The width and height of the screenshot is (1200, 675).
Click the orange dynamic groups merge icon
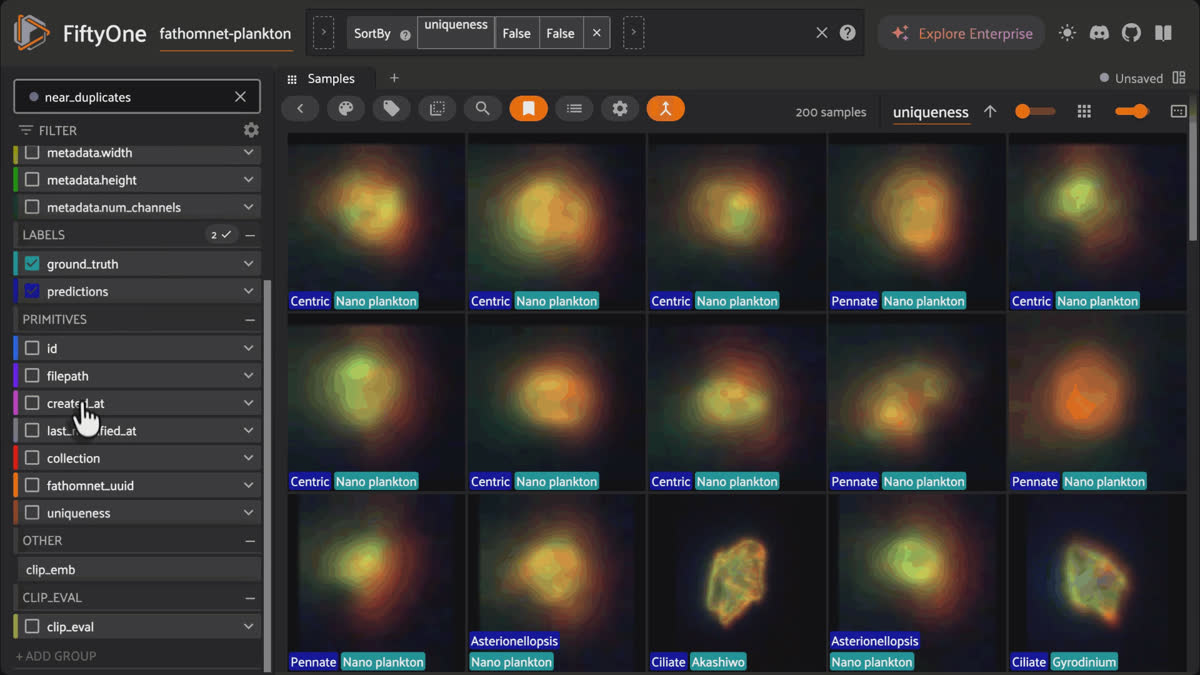(x=666, y=109)
